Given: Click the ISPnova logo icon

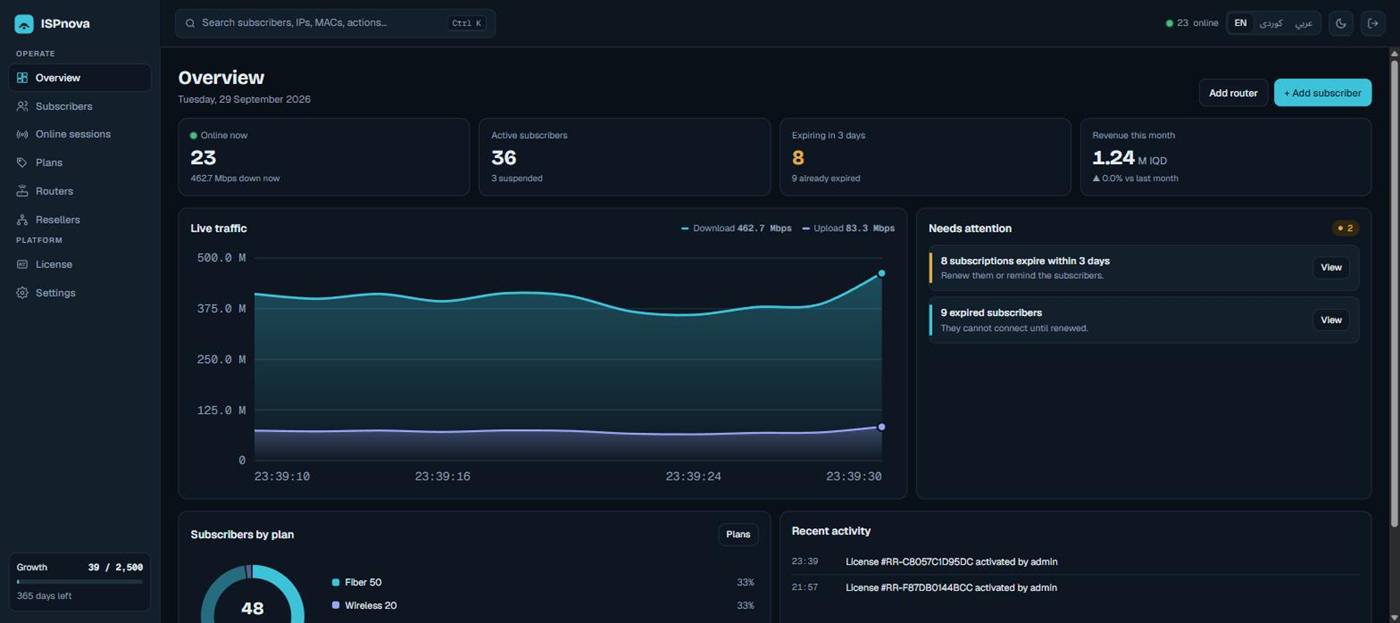Looking at the screenshot, I should pos(24,23).
